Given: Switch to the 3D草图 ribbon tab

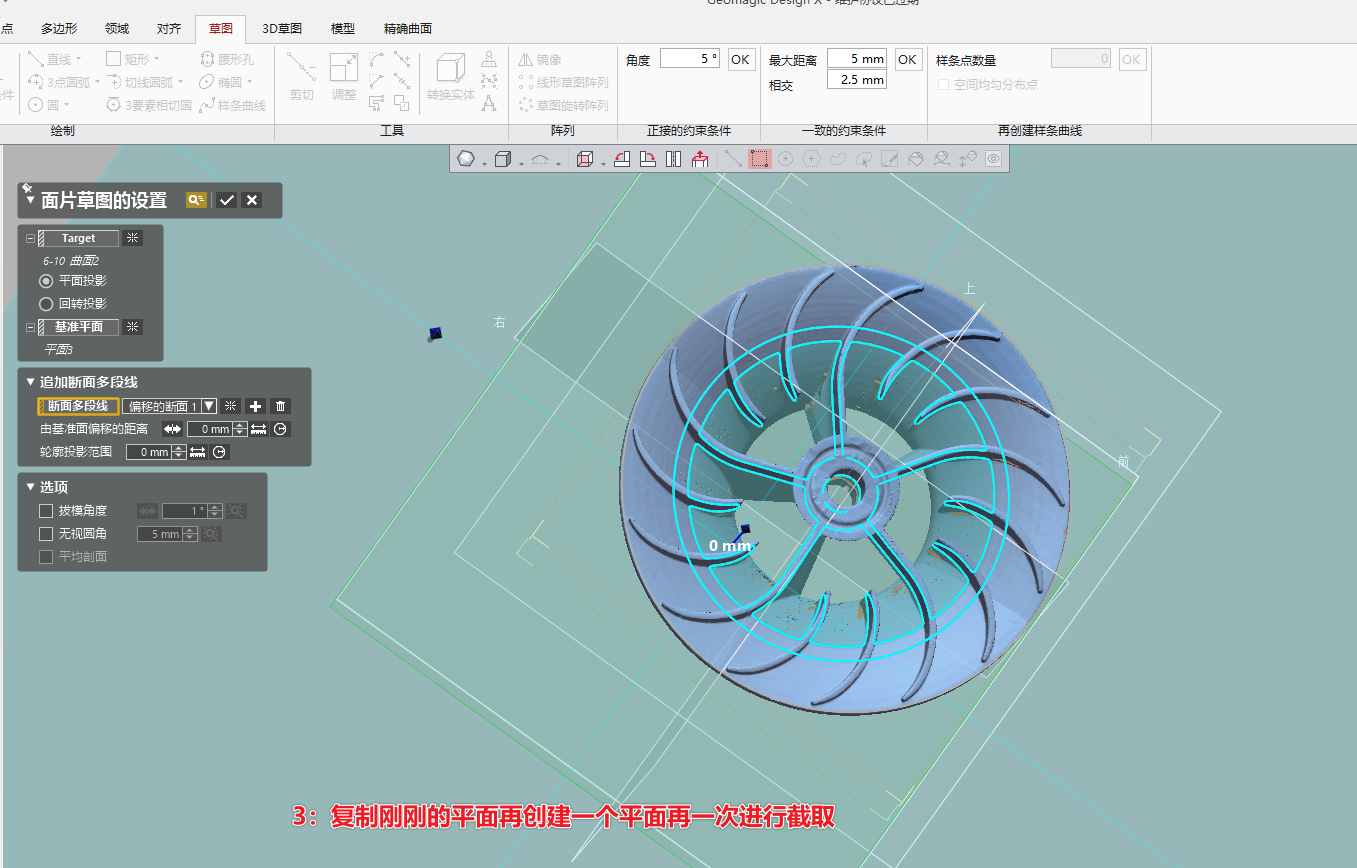Looking at the screenshot, I should pos(281,28).
